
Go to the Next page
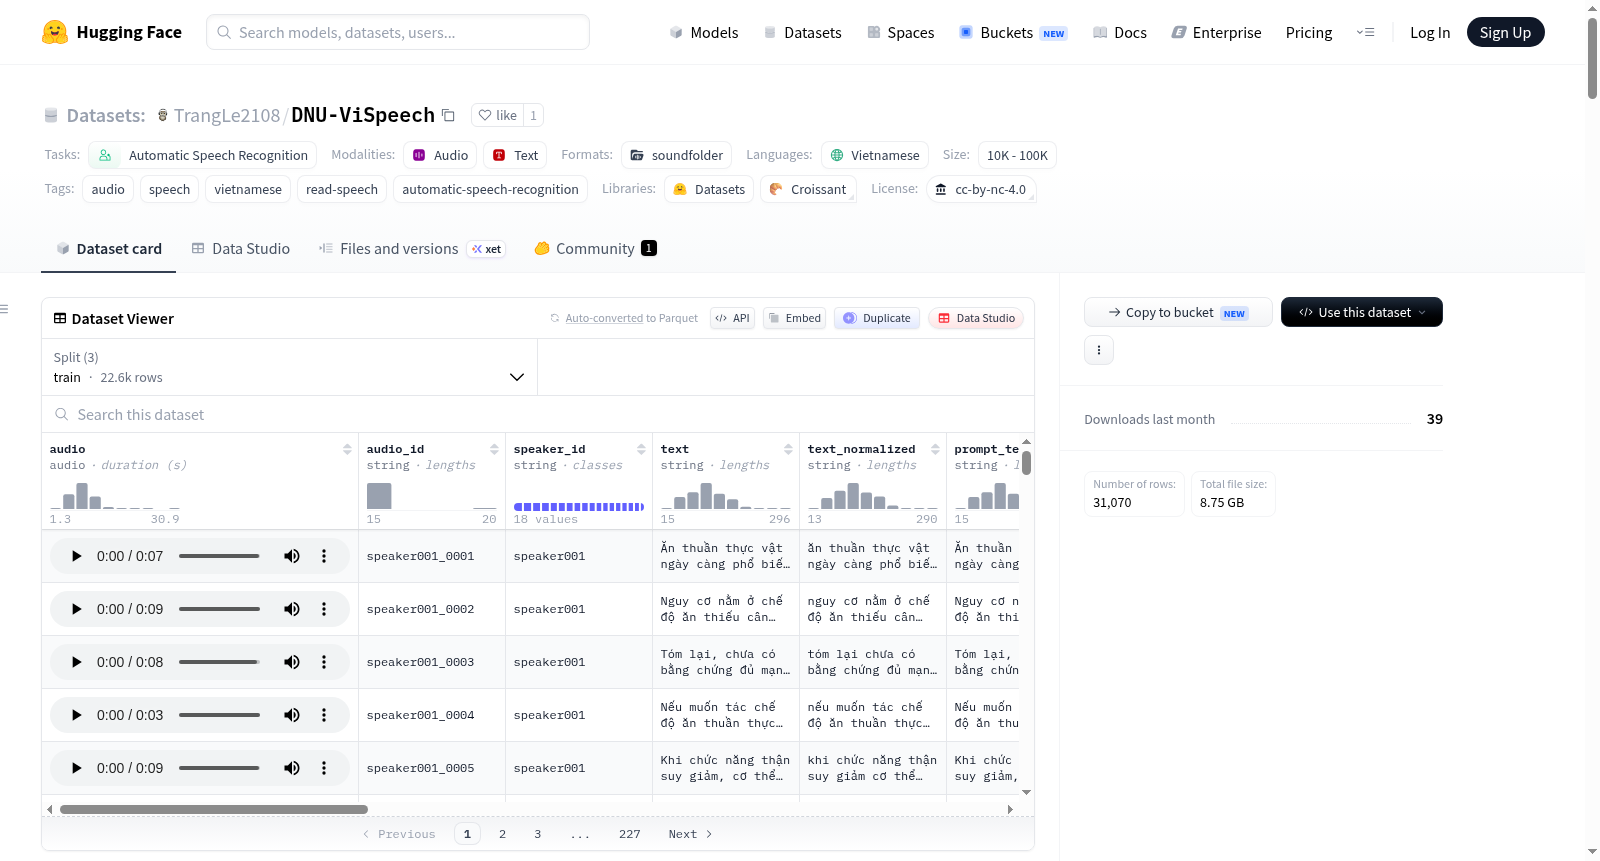coord(690,834)
